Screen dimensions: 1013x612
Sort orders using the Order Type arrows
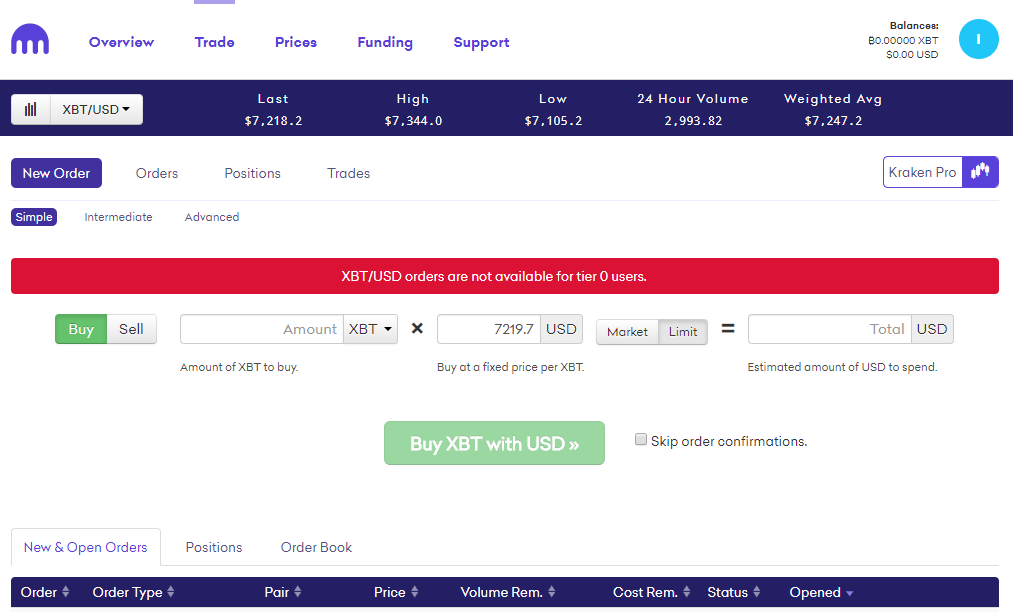172,592
